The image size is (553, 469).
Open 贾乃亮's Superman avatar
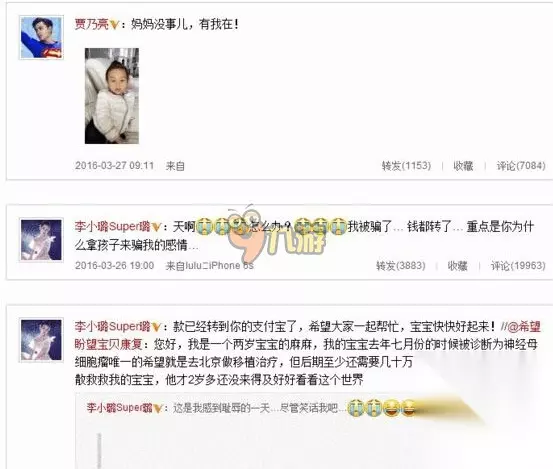point(41,37)
